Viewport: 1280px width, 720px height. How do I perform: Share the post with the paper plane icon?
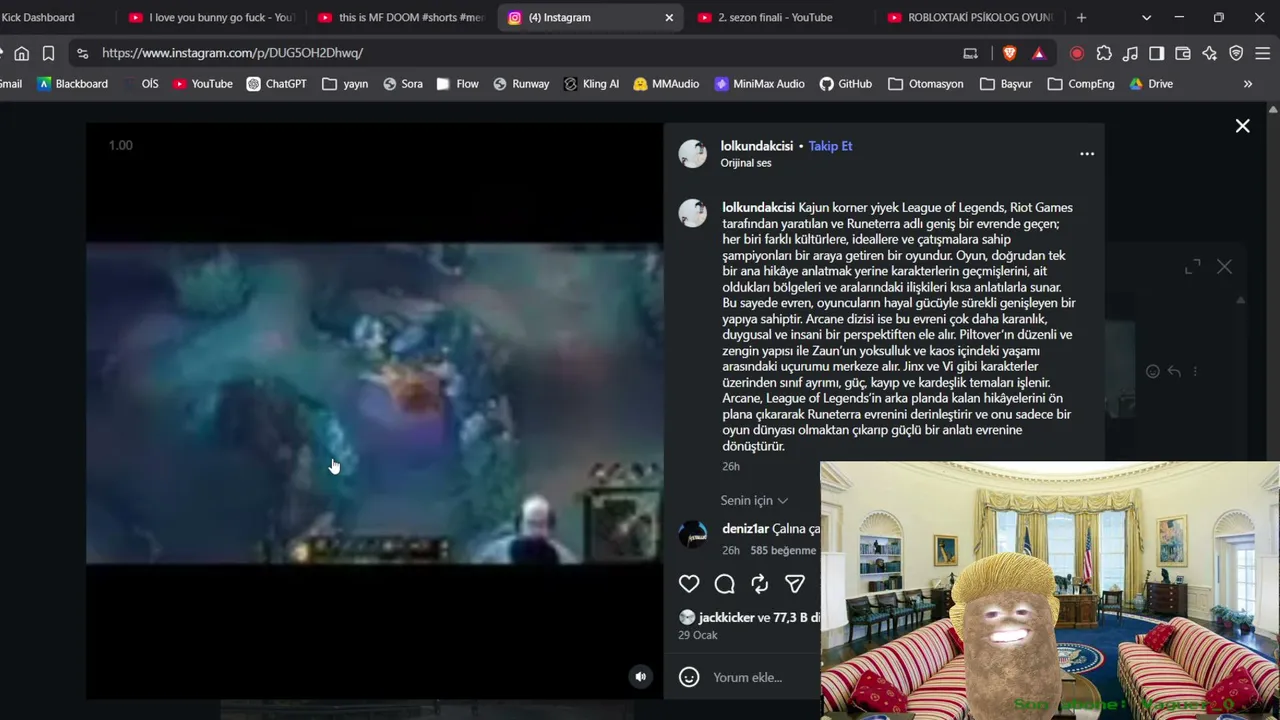pyautogui.click(x=795, y=584)
